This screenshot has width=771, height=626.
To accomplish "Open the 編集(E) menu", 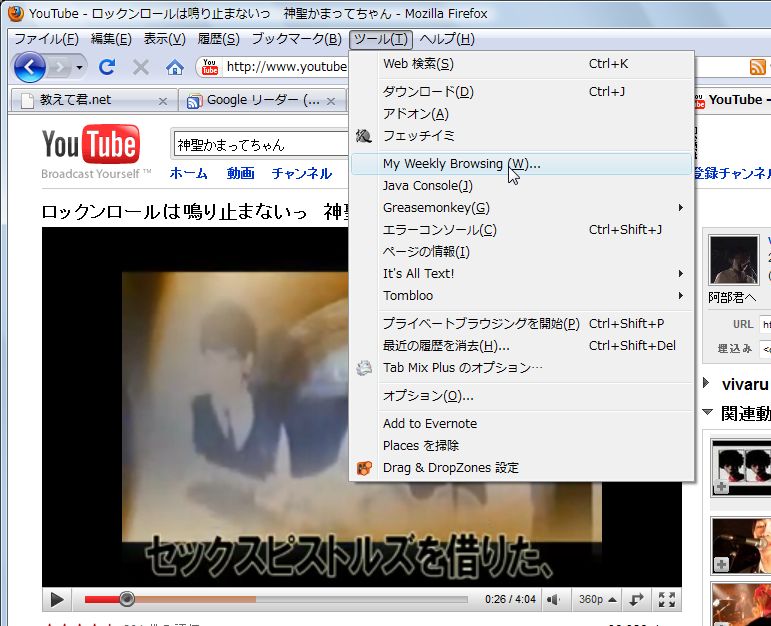I will (x=111, y=39).
